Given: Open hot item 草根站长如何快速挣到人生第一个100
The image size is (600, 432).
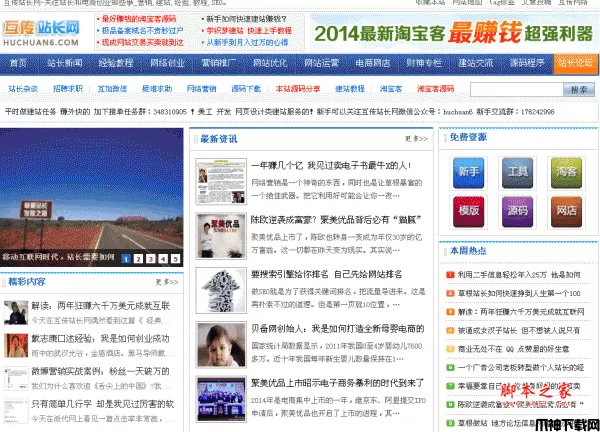Looking at the screenshot, I should point(519,293).
